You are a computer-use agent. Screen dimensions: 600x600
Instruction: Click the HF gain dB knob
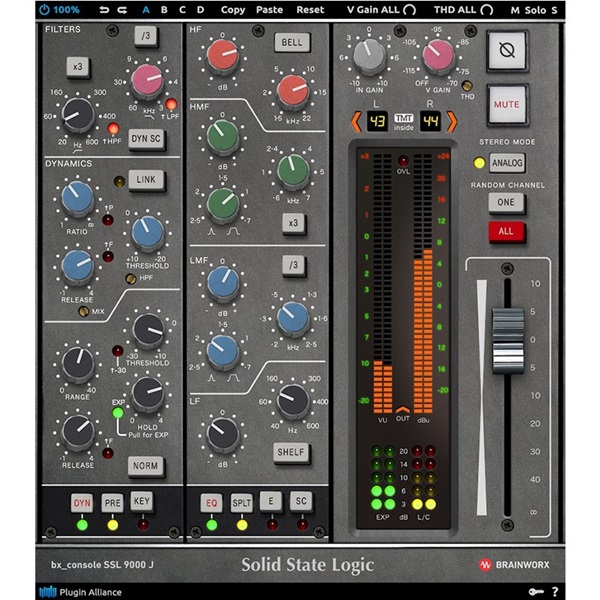click(223, 56)
